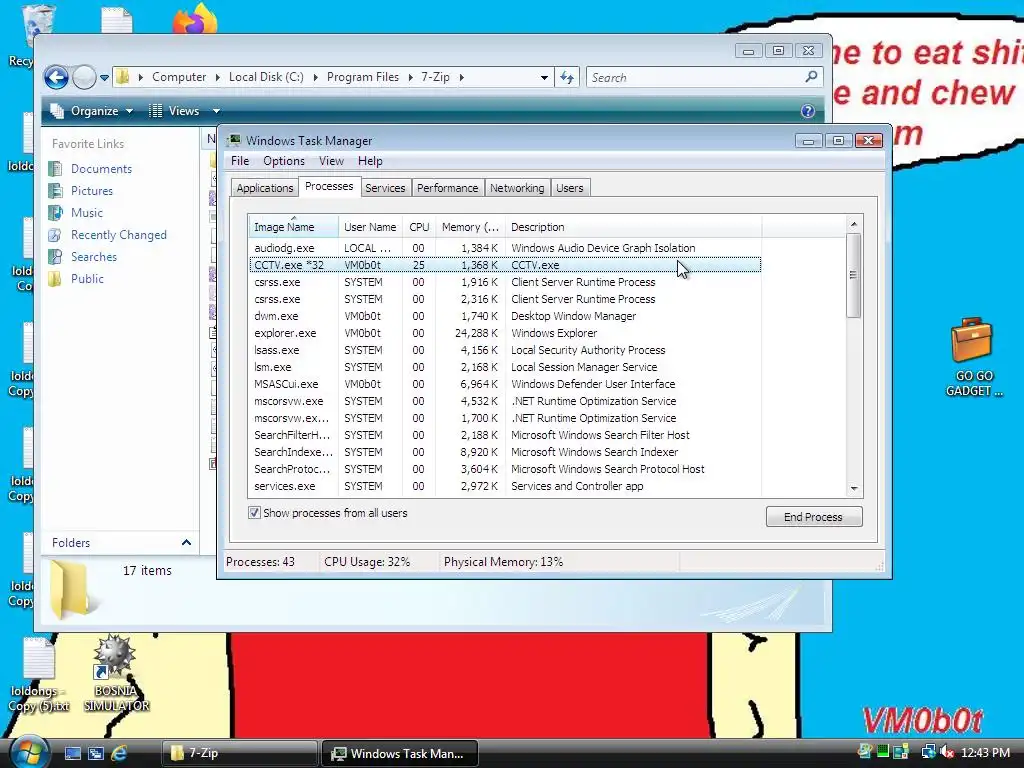Select loldongs - Copy (5).txt desktop file
Image resolution: width=1024 pixels, height=768 pixels.
(39, 675)
